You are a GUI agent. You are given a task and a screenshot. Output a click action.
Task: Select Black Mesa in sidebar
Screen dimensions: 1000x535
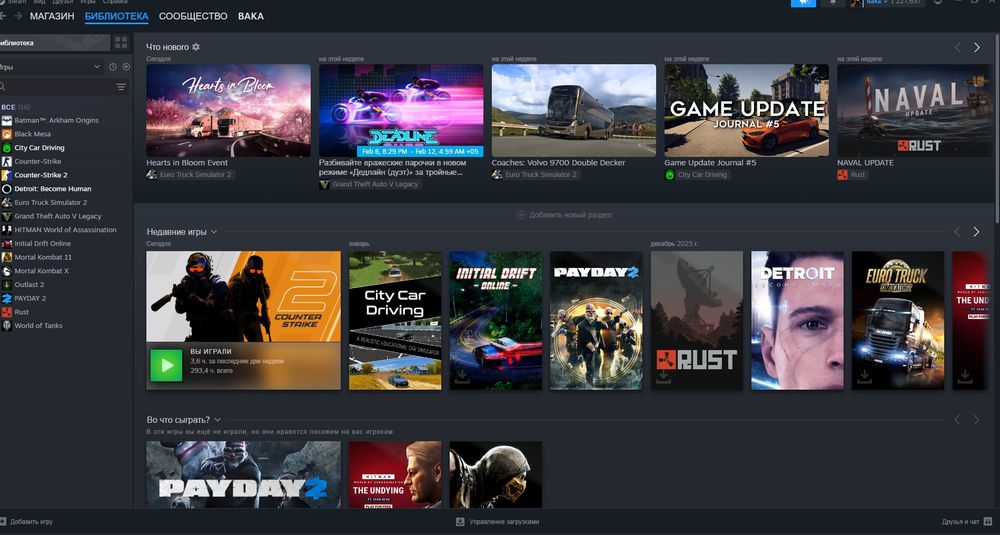click(x=33, y=134)
